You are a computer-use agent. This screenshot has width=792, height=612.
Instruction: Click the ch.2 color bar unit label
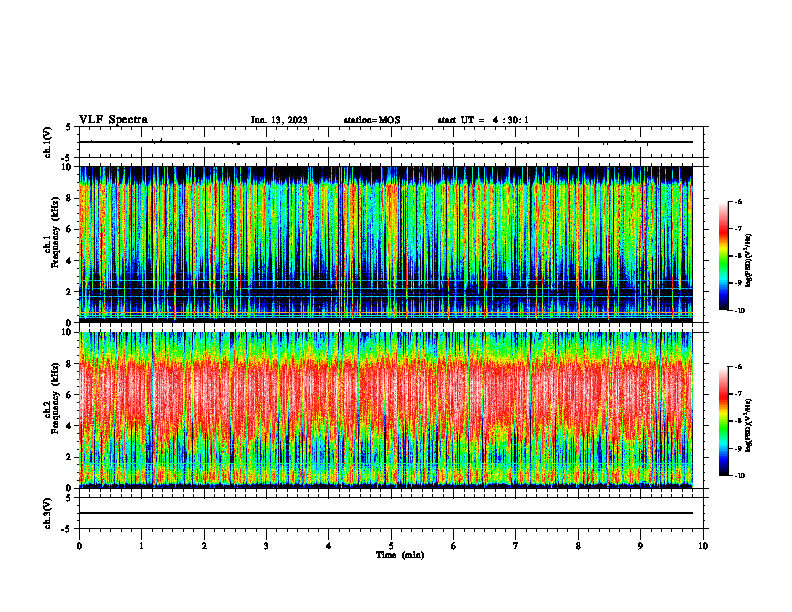[x=749, y=425]
